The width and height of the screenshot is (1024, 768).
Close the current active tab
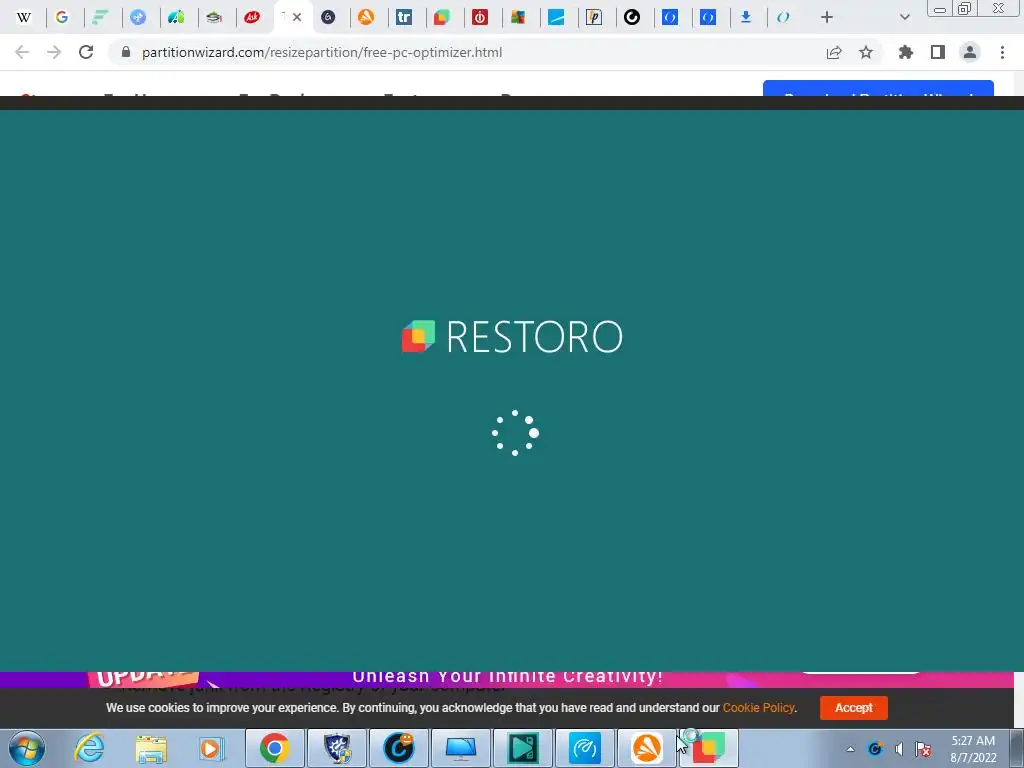pos(297,18)
